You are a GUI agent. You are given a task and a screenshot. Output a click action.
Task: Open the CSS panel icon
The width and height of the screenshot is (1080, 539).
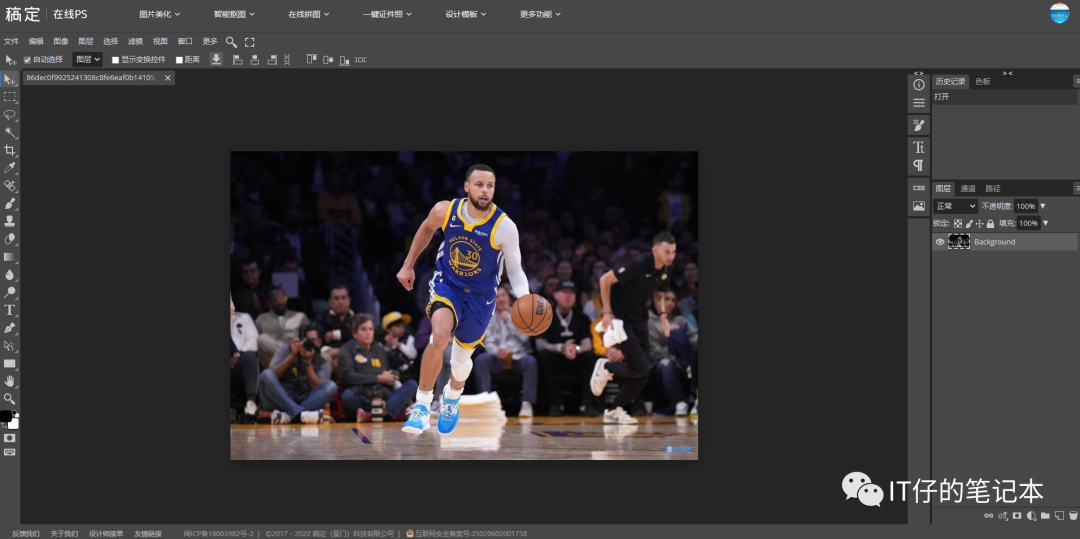click(918, 187)
